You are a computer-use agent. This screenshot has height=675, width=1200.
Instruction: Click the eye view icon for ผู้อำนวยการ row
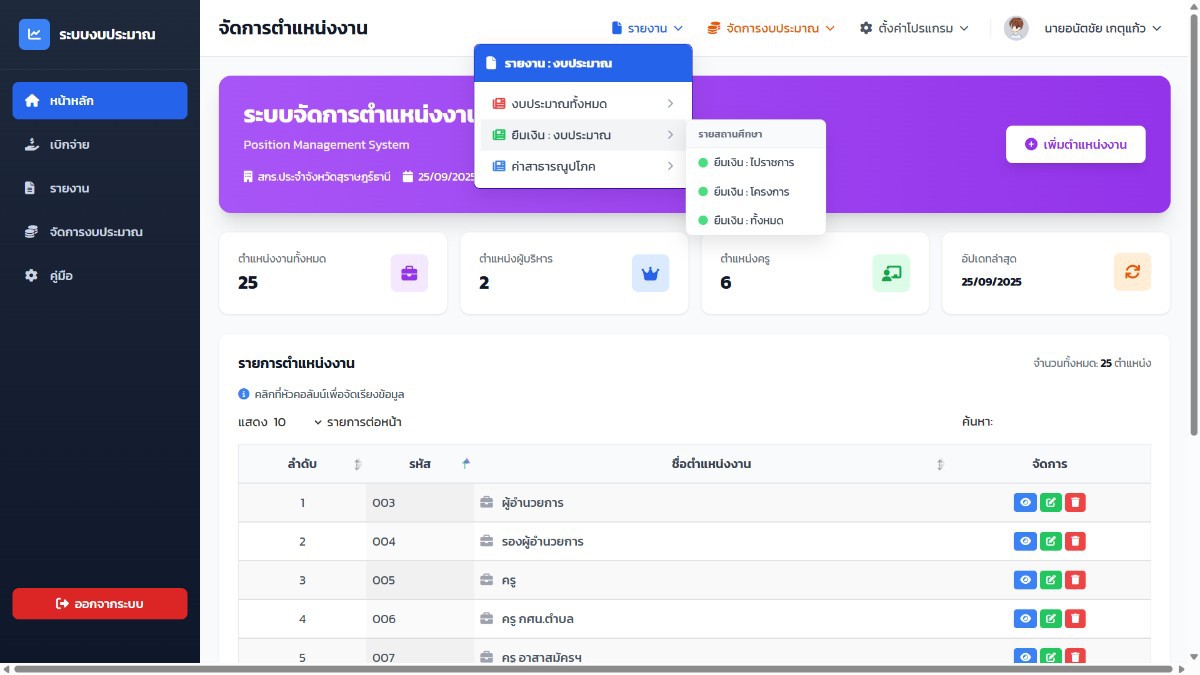(x=1025, y=502)
